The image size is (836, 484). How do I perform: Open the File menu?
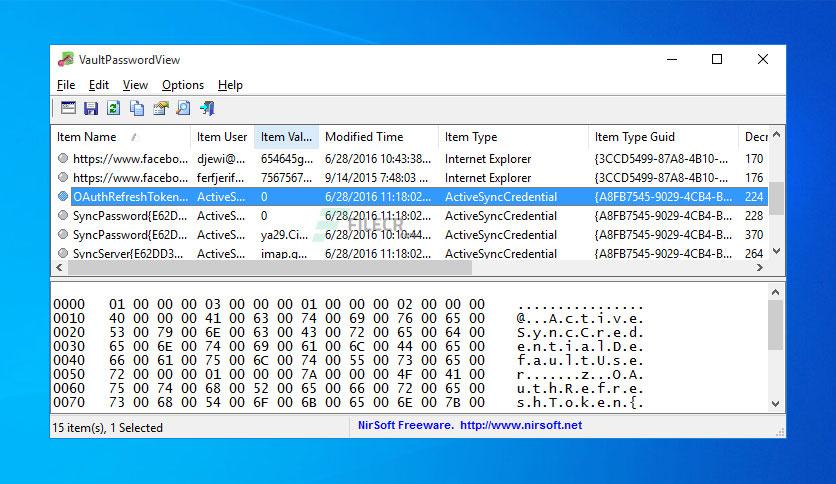pyautogui.click(x=66, y=85)
